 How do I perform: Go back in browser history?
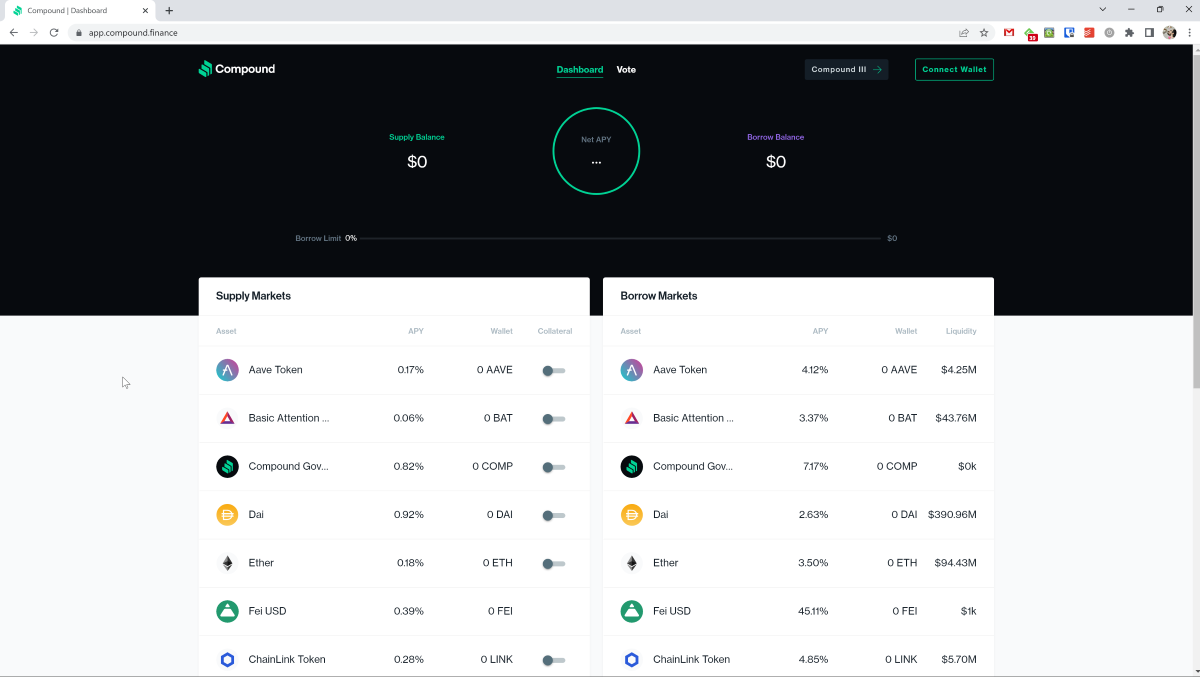pos(13,32)
